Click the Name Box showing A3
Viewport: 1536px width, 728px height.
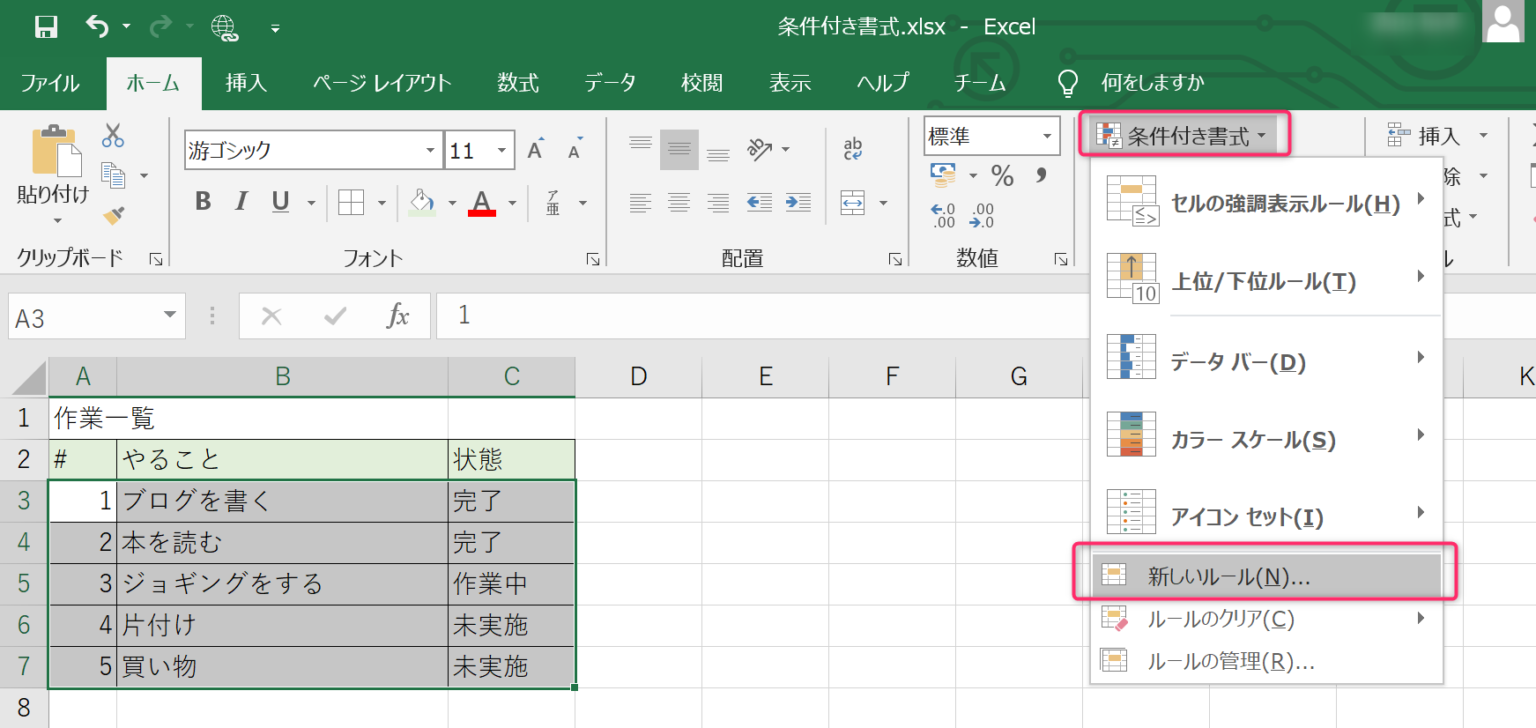coord(85,318)
